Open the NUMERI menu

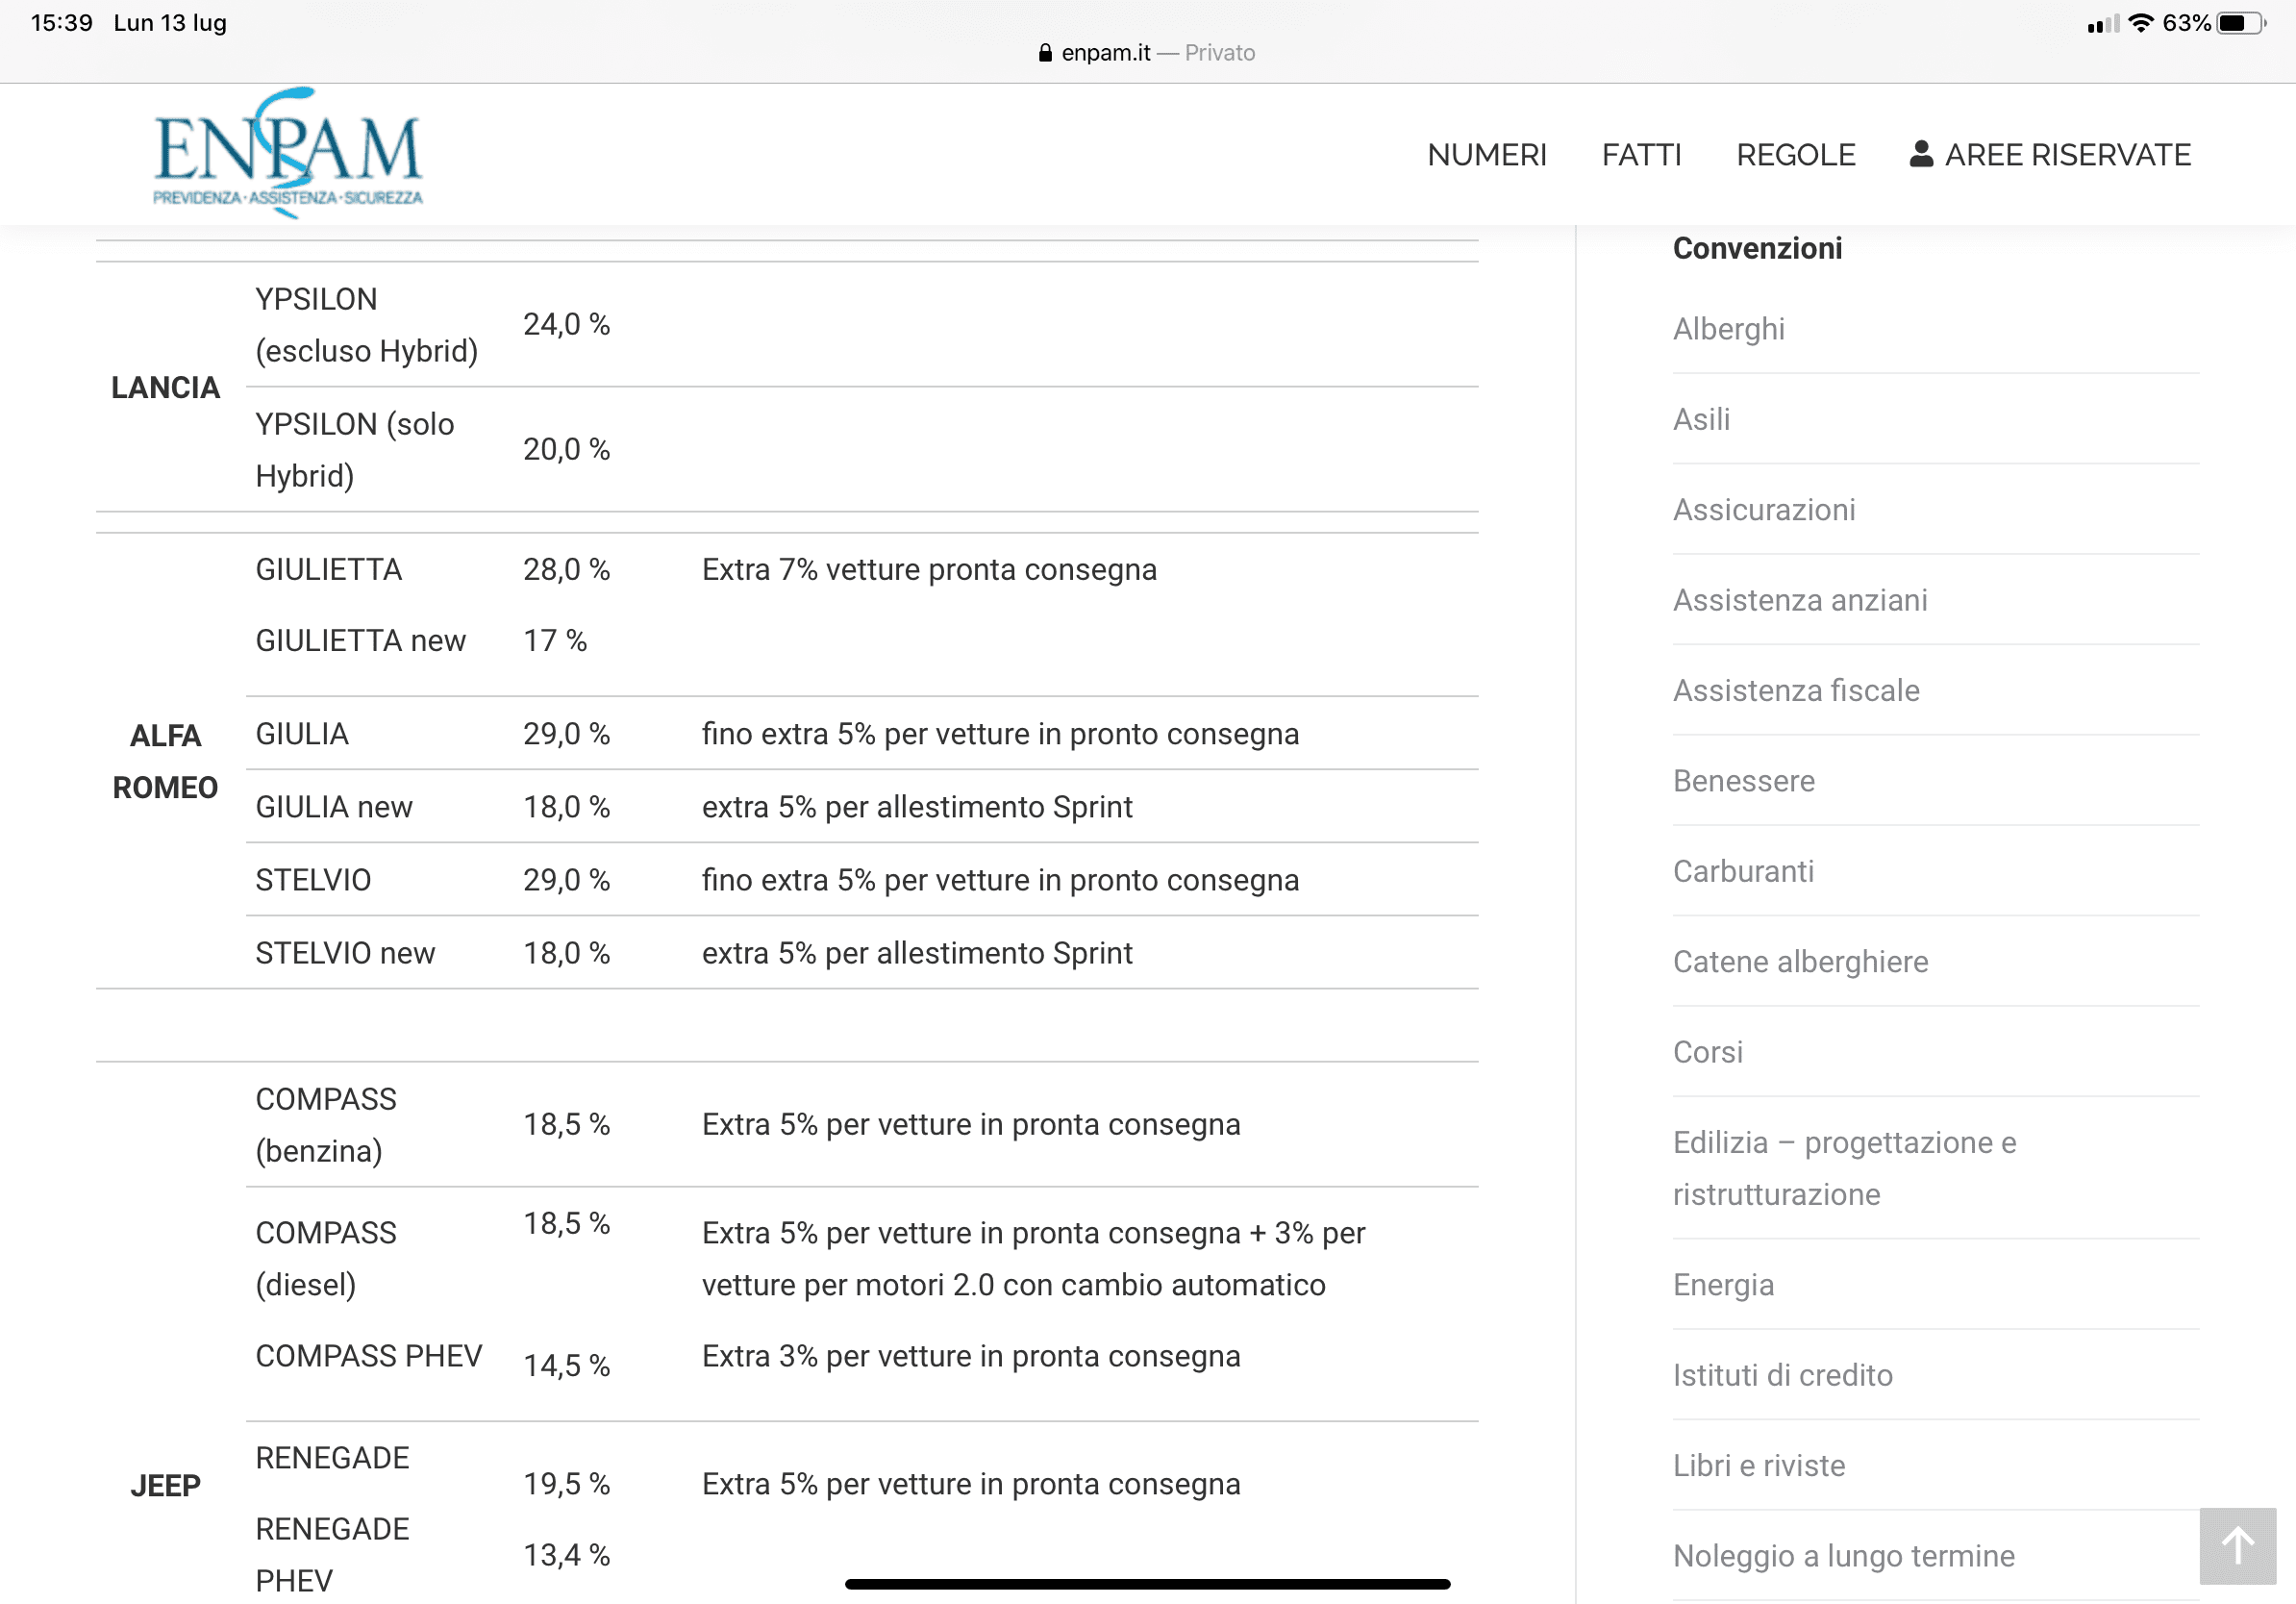click(1486, 155)
